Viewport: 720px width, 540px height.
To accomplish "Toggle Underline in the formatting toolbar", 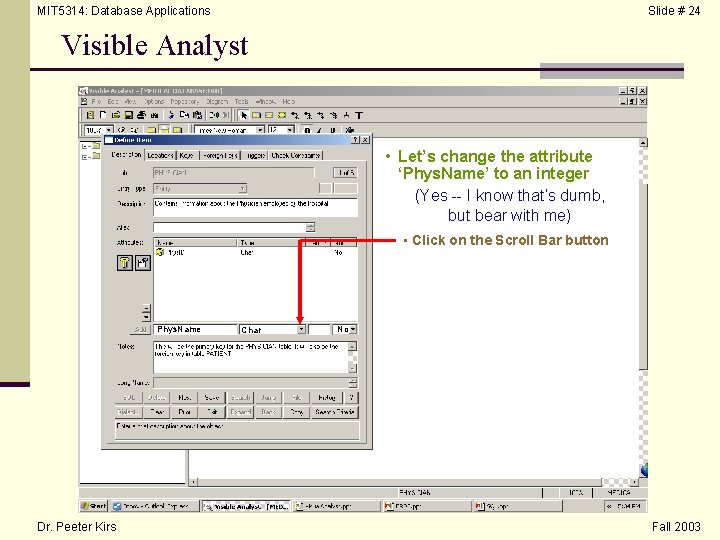I will [x=332, y=130].
